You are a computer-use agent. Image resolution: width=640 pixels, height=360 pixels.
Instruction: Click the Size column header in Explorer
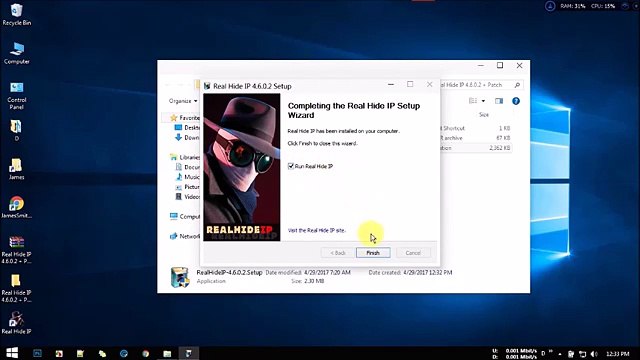click(x=484, y=115)
